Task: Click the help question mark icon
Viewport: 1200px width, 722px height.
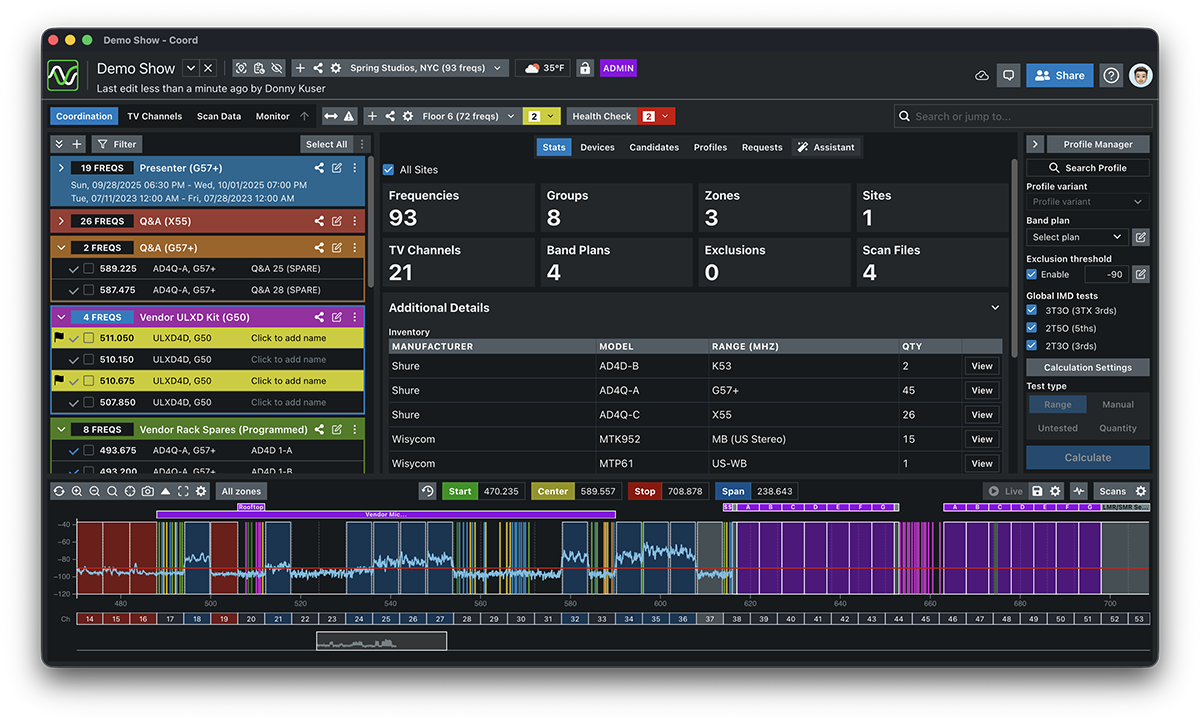Action: click(1111, 75)
